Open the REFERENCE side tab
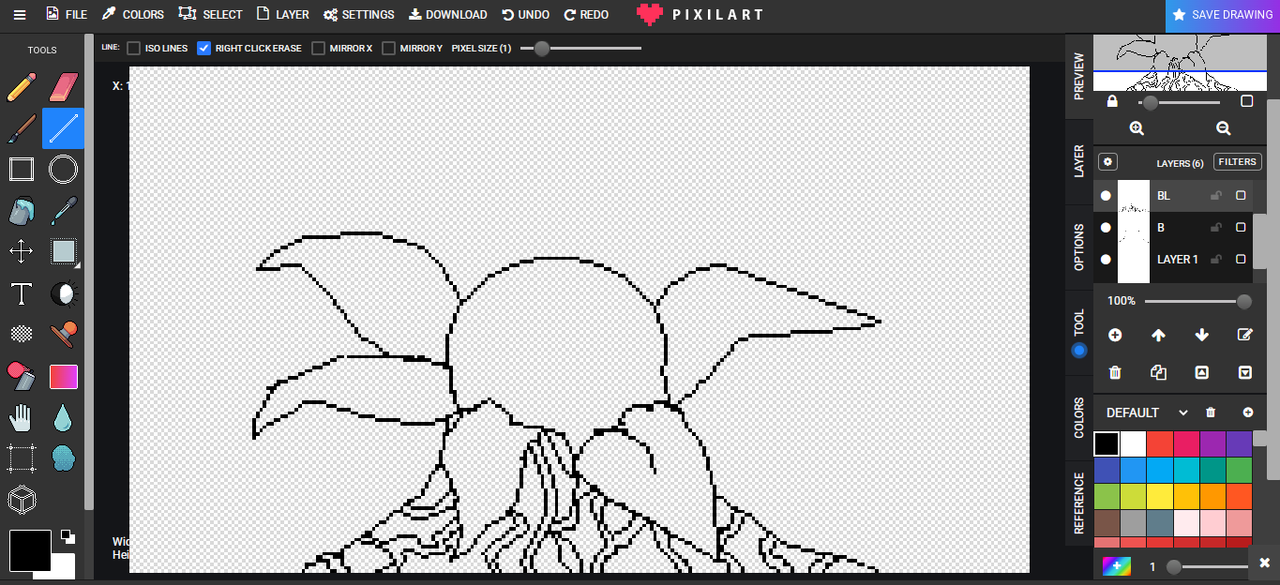 (x=1079, y=504)
